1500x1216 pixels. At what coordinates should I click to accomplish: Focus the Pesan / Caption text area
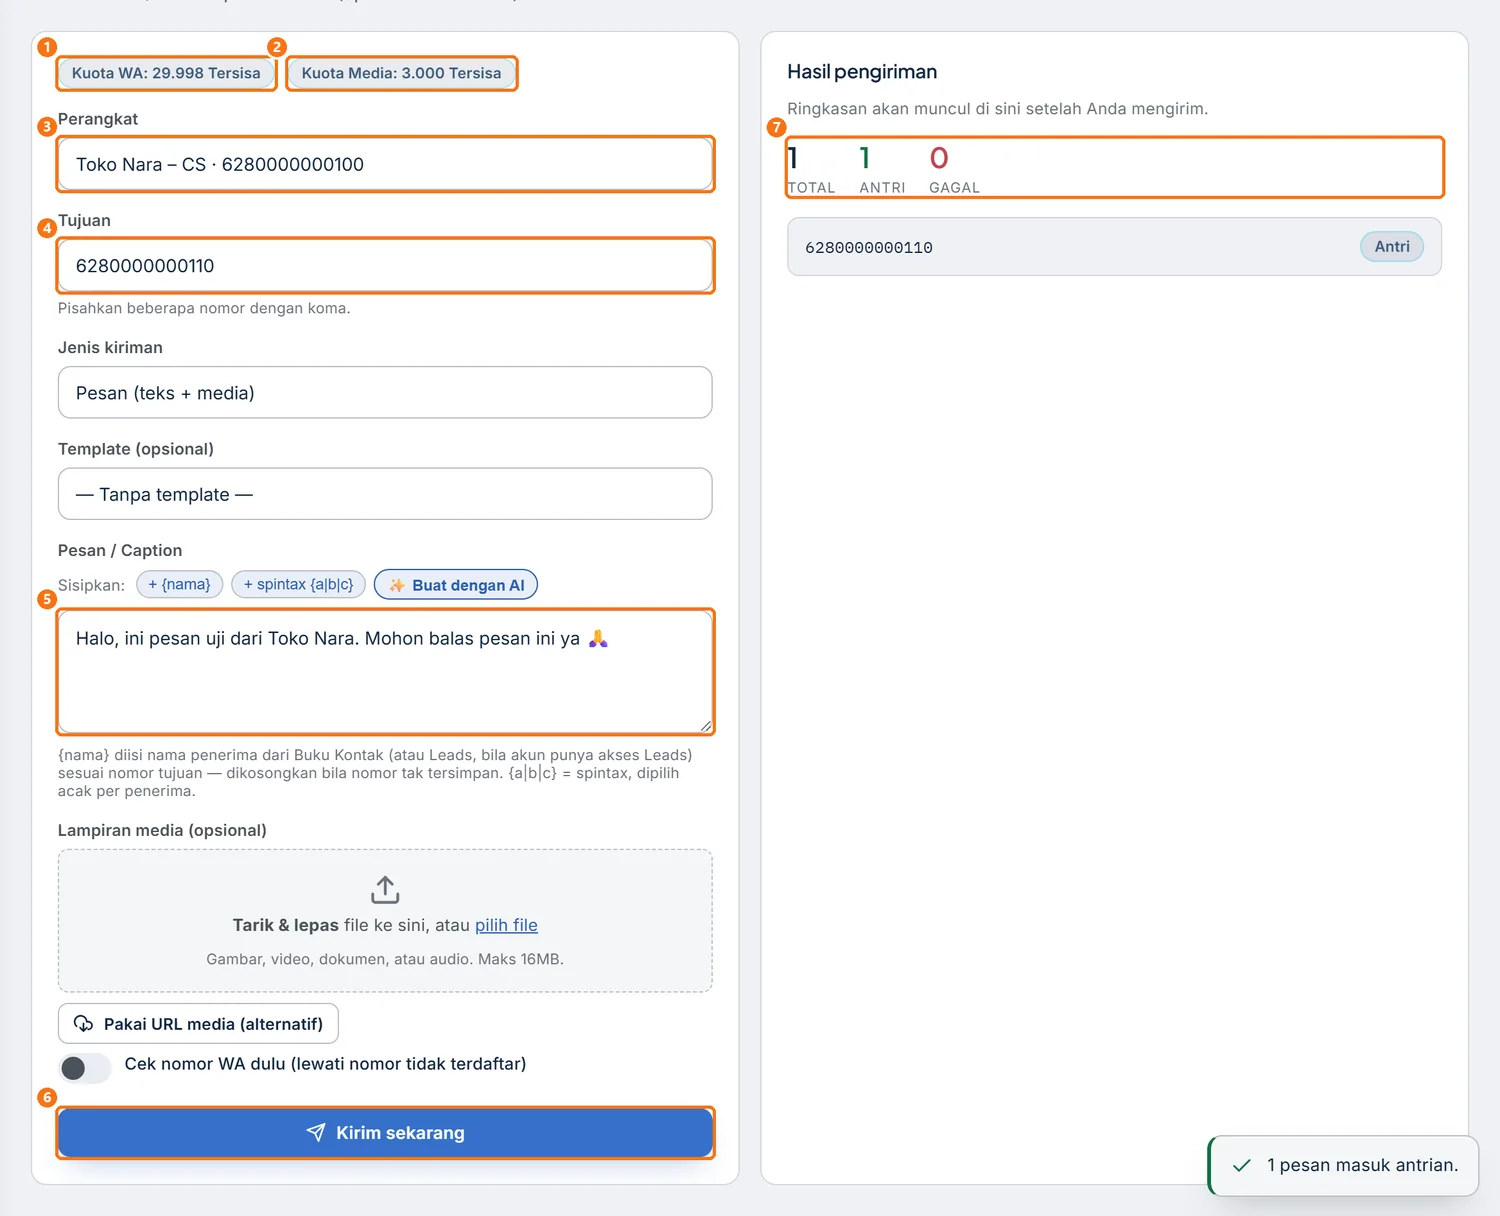[385, 671]
